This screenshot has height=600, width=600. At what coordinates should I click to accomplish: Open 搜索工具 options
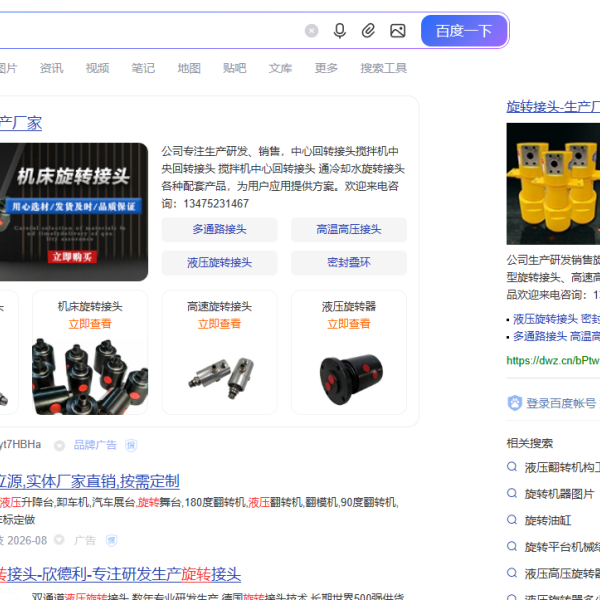coord(383,68)
